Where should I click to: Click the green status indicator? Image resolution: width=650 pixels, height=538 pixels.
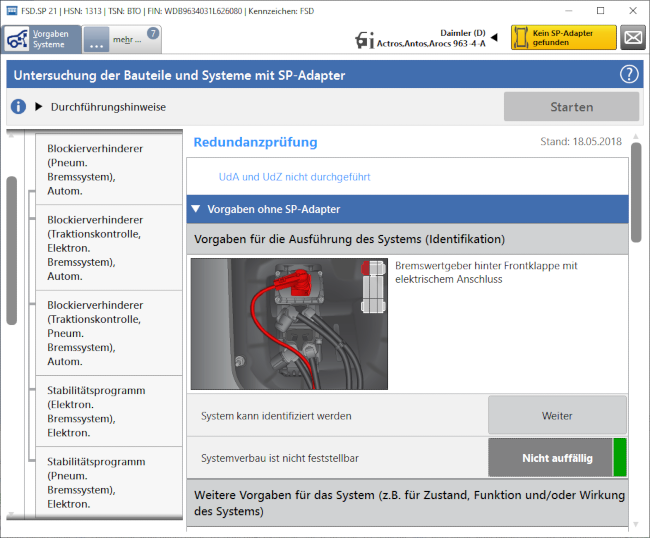pos(620,458)
